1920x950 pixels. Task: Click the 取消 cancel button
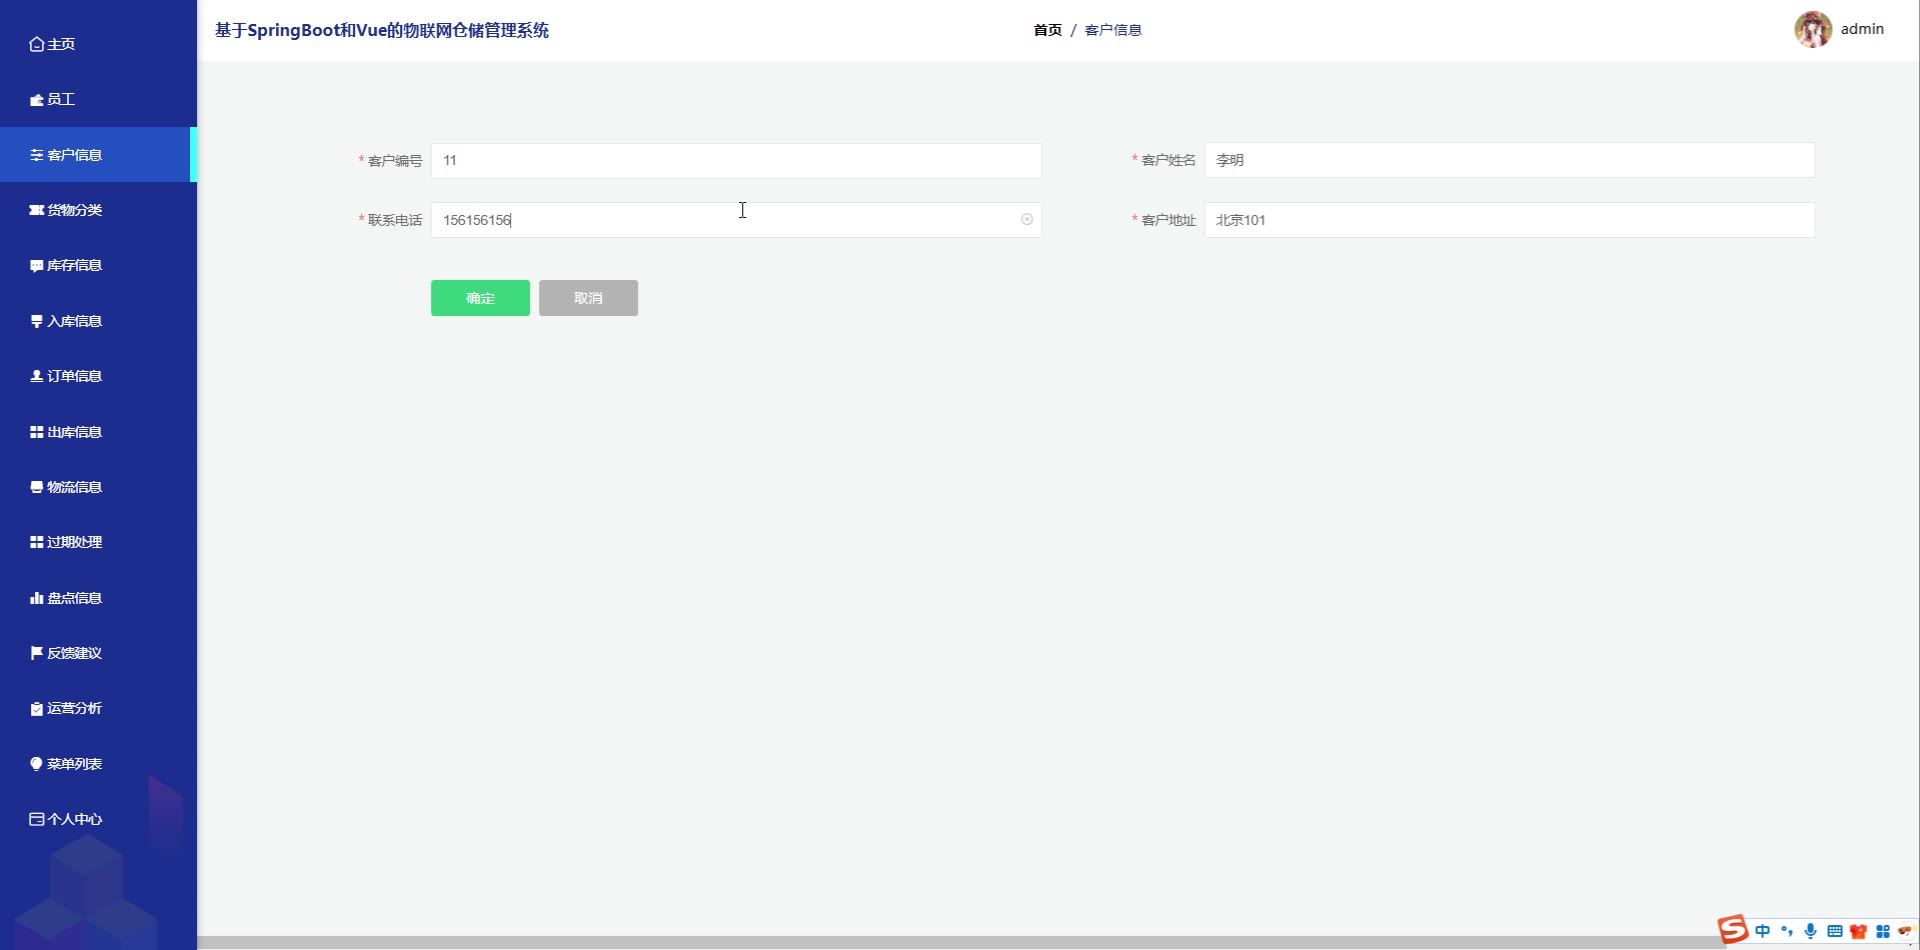click(588, 298)
